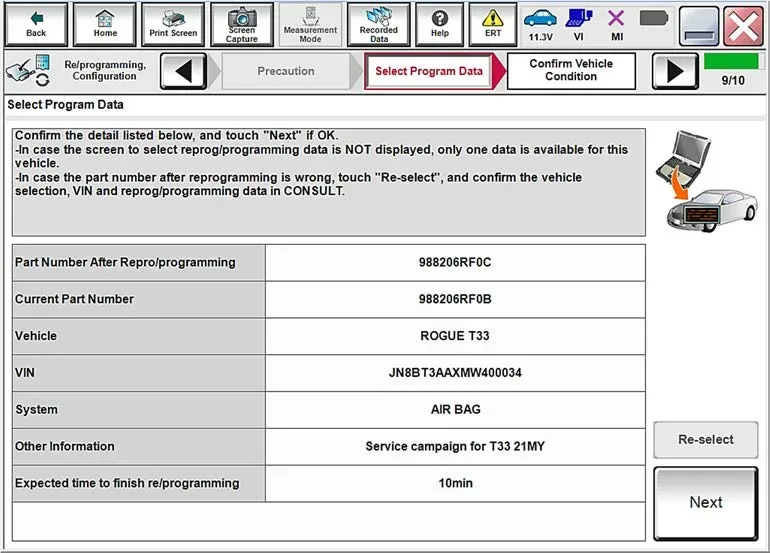Click Part Number After Repro/programming label
Viewport: 770px width, 553px height.
click(x=125, y=262)
